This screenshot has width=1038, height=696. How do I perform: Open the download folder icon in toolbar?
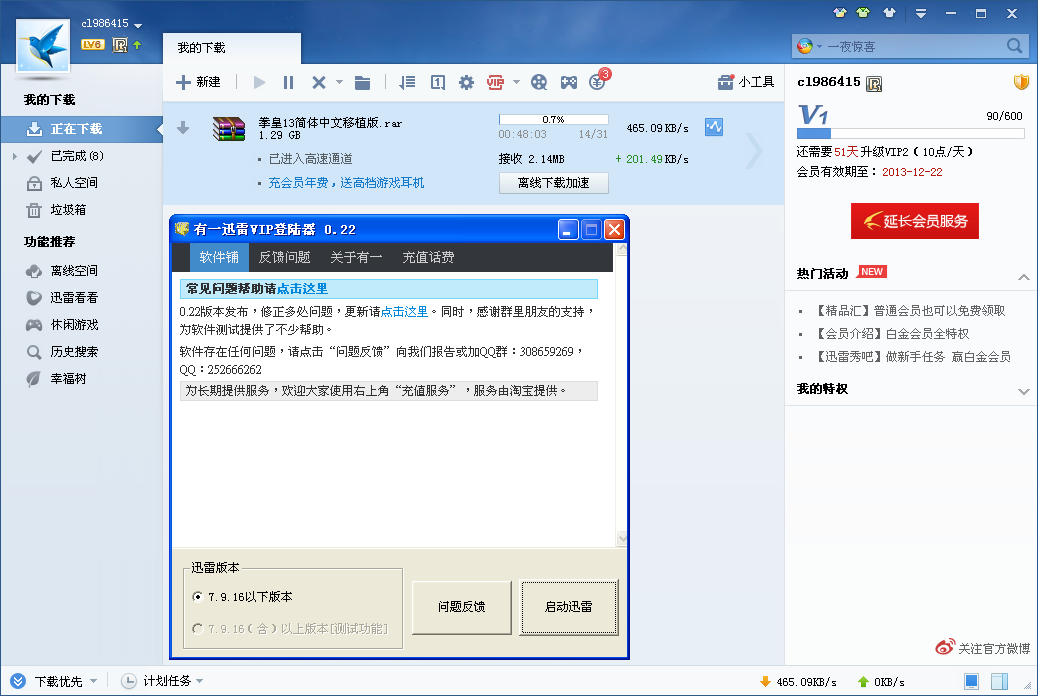(x=362, y=82)
